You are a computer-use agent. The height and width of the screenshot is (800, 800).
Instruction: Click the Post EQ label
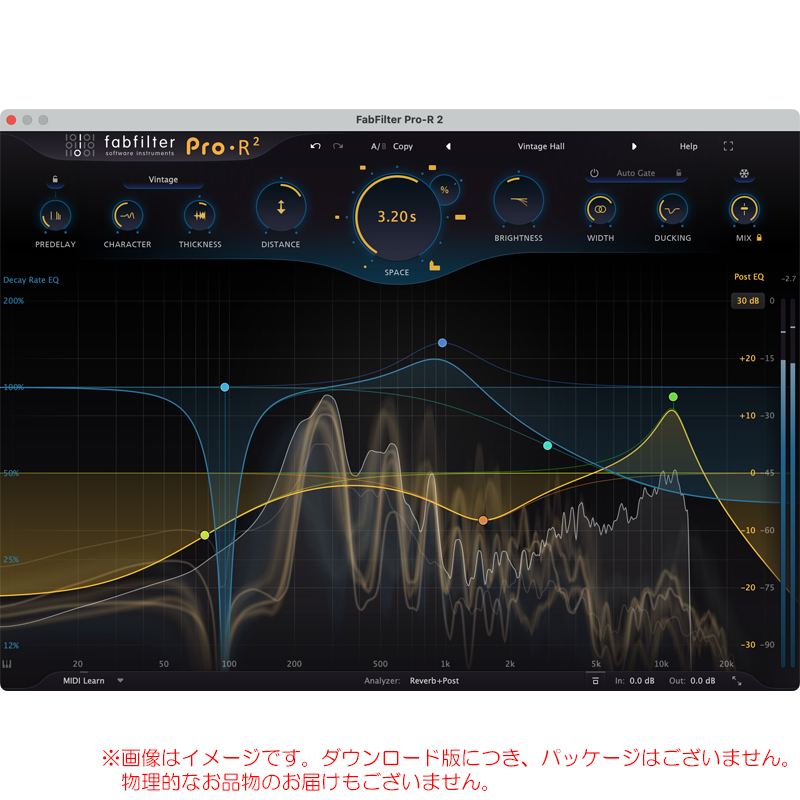(x=749, y=277)
